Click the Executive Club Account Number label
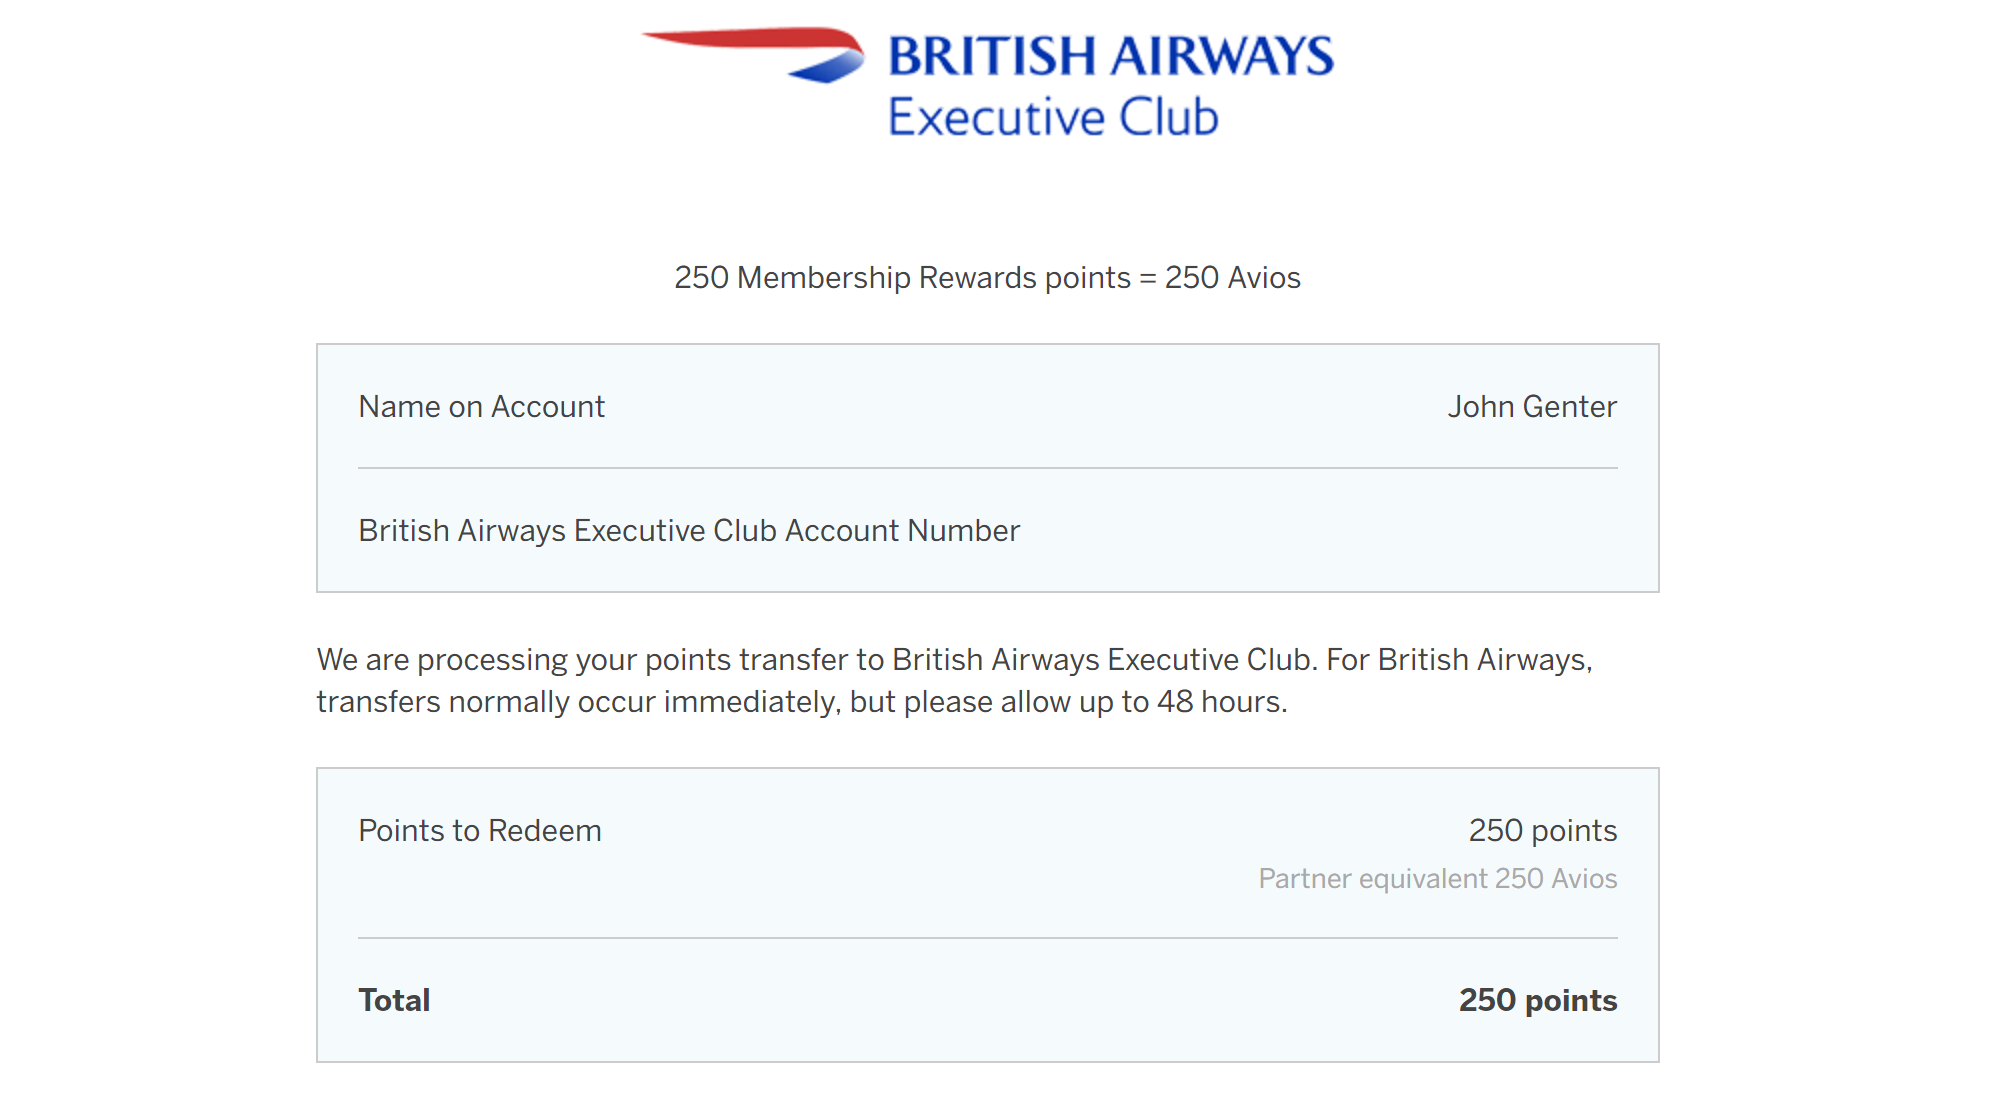This screenshot has height=1094, width=1989. click(x=689, y=531)
